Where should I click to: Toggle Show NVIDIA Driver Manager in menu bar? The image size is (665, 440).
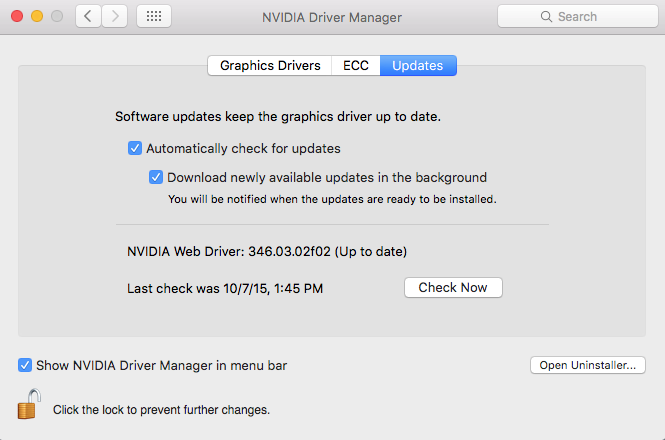pos(25,366)
